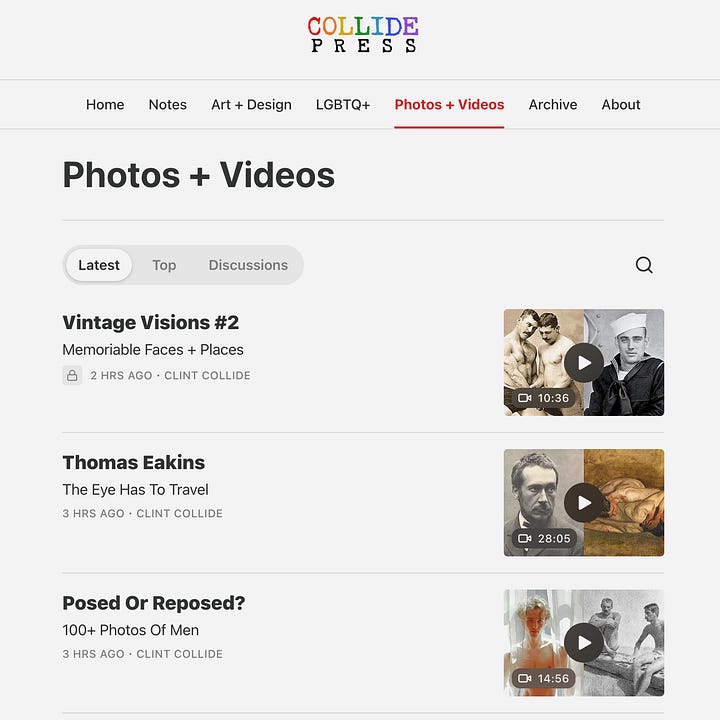Screen dimensions: 720x720
Task: Open the Vintage Visions #2 post title
Action: pos(151,322)
